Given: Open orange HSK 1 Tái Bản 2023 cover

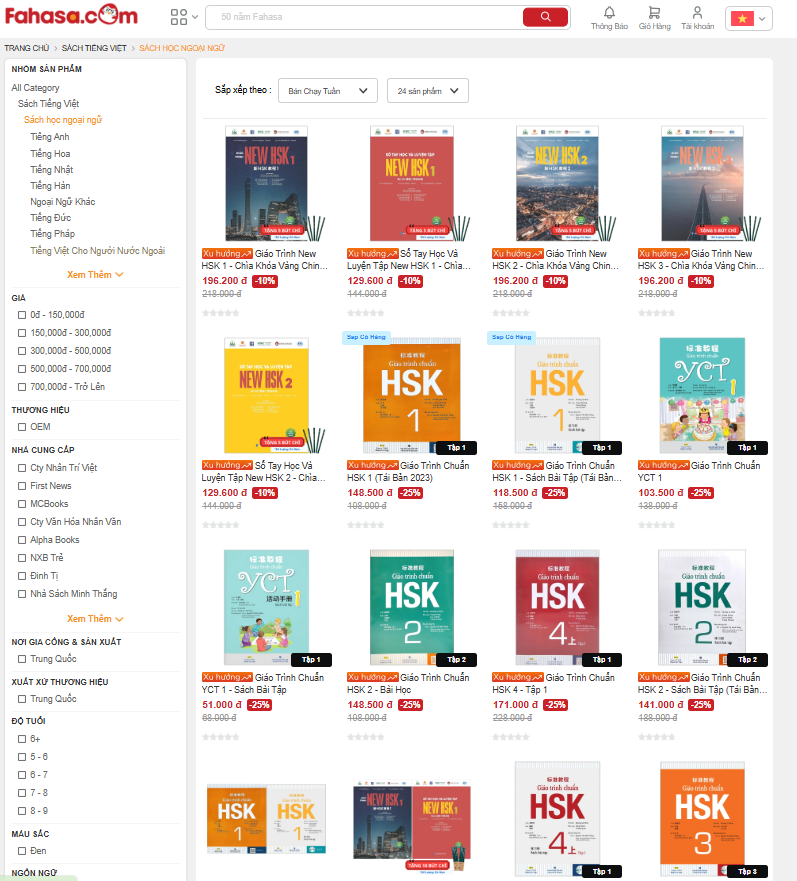Looking at the screenshot, I should (x=412, y=396).
